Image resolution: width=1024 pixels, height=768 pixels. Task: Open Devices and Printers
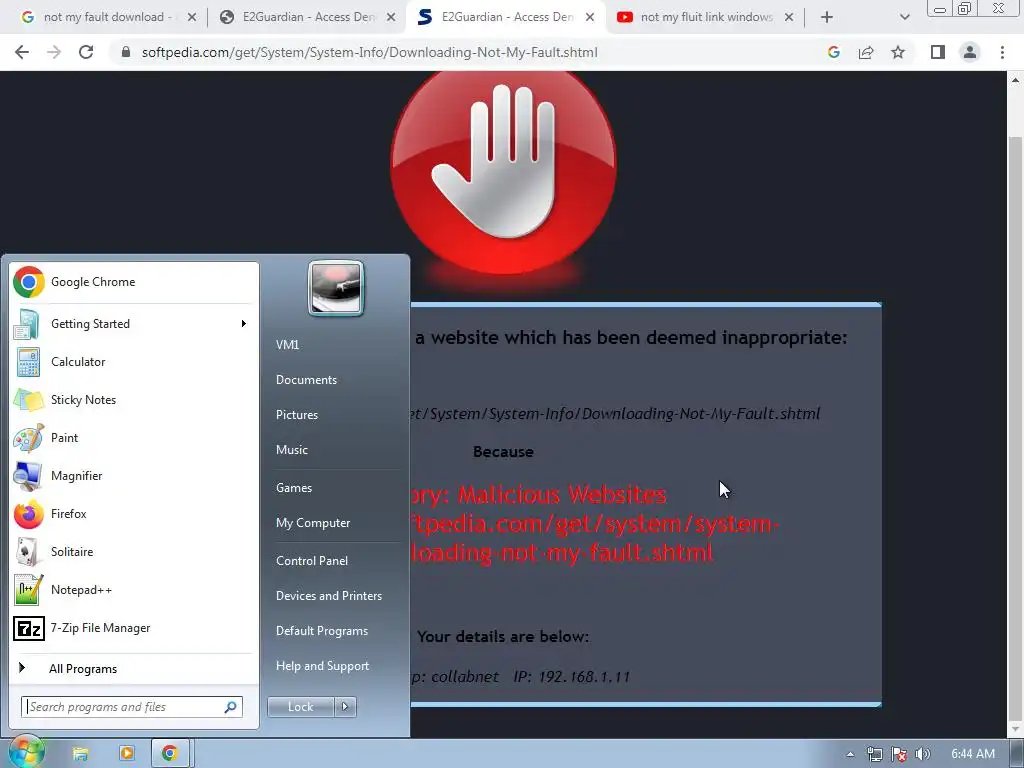[x=328, y=596]
